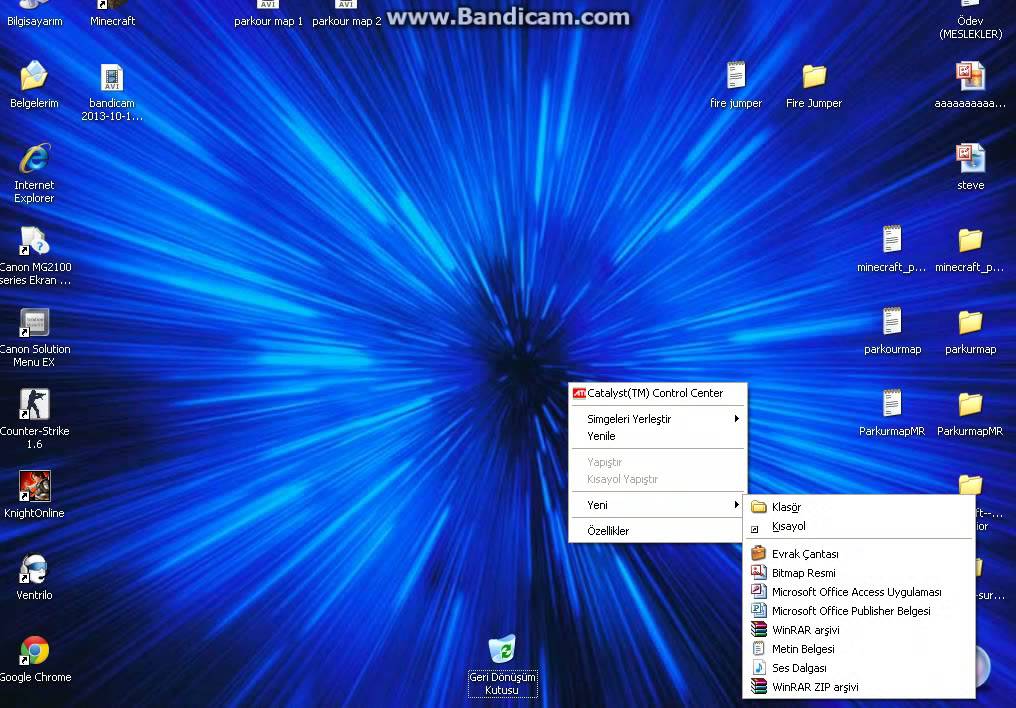Viewport: 1016px width, 708px height.
Task: Select the Google Chrome shortcut icon
Action: 34,650
